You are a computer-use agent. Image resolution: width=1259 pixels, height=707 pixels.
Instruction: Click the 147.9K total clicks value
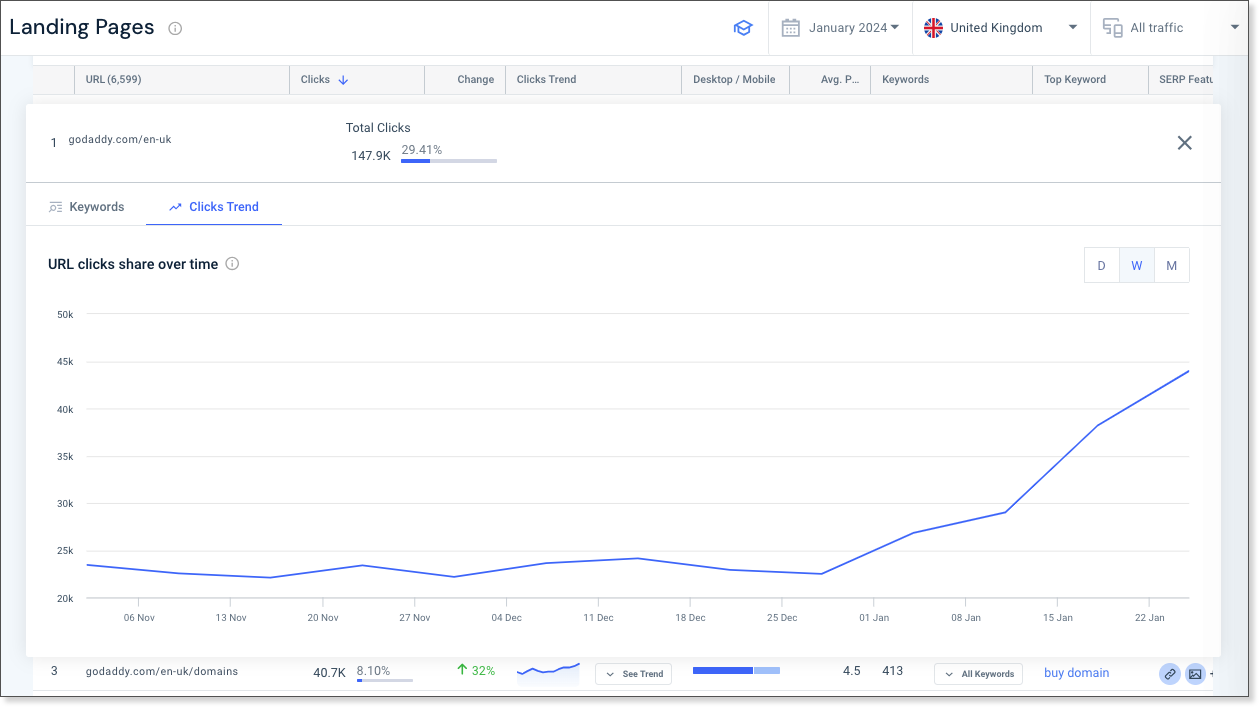tap(371, 156)
